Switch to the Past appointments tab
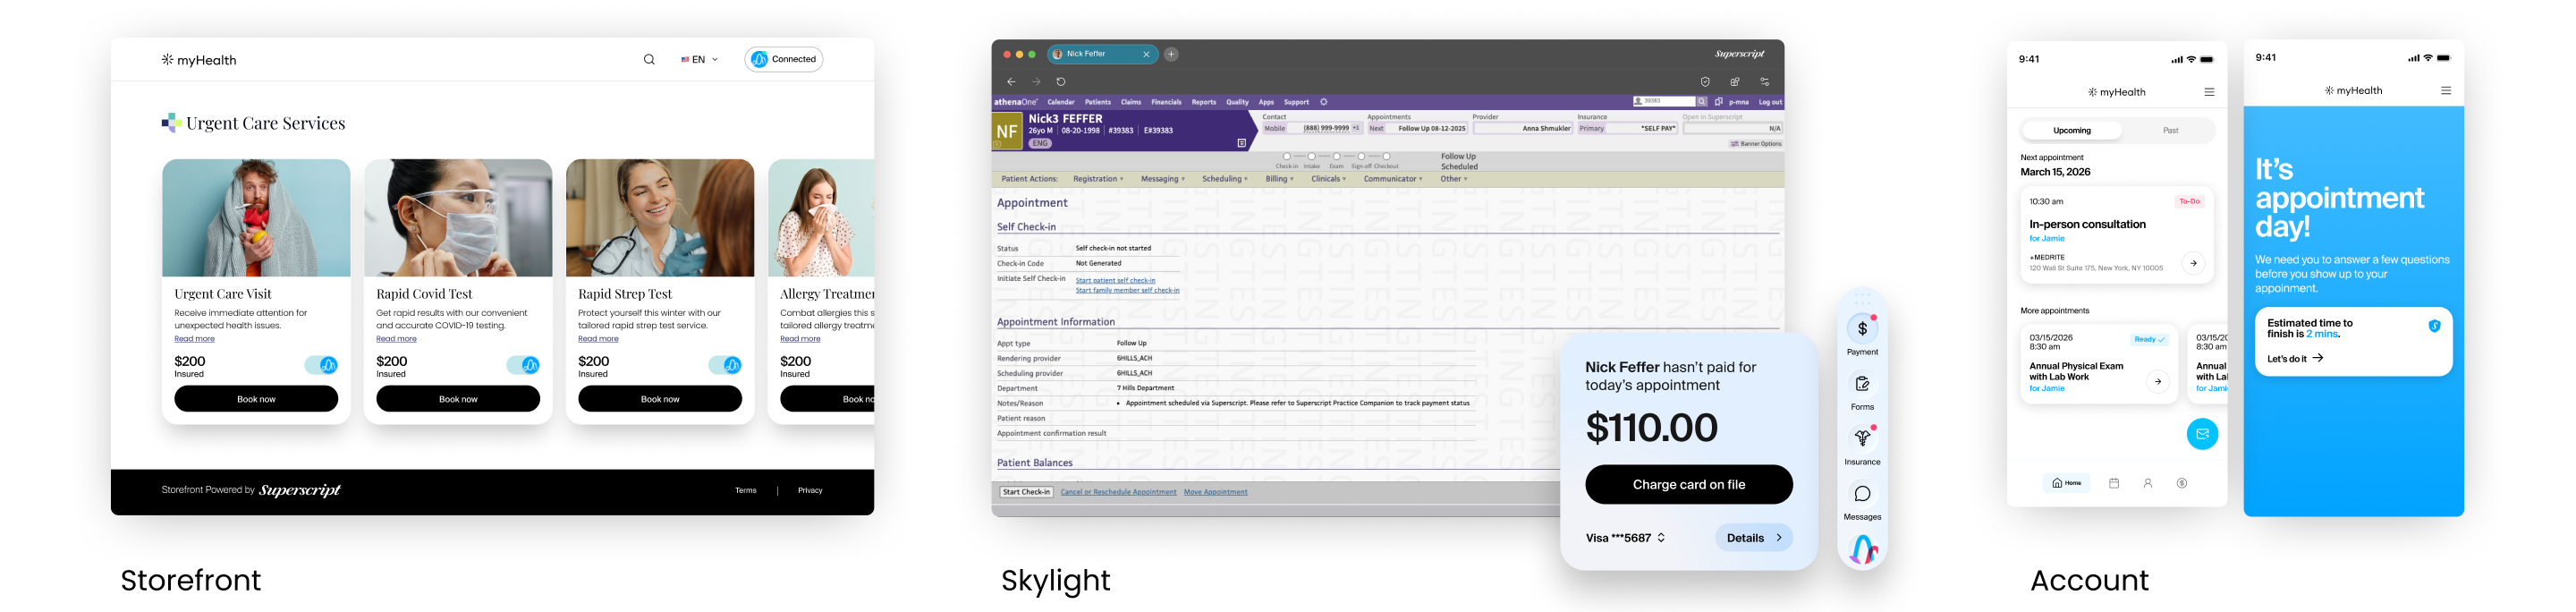This screenshot has height=612, width=2576. [x=2170, y=131]
